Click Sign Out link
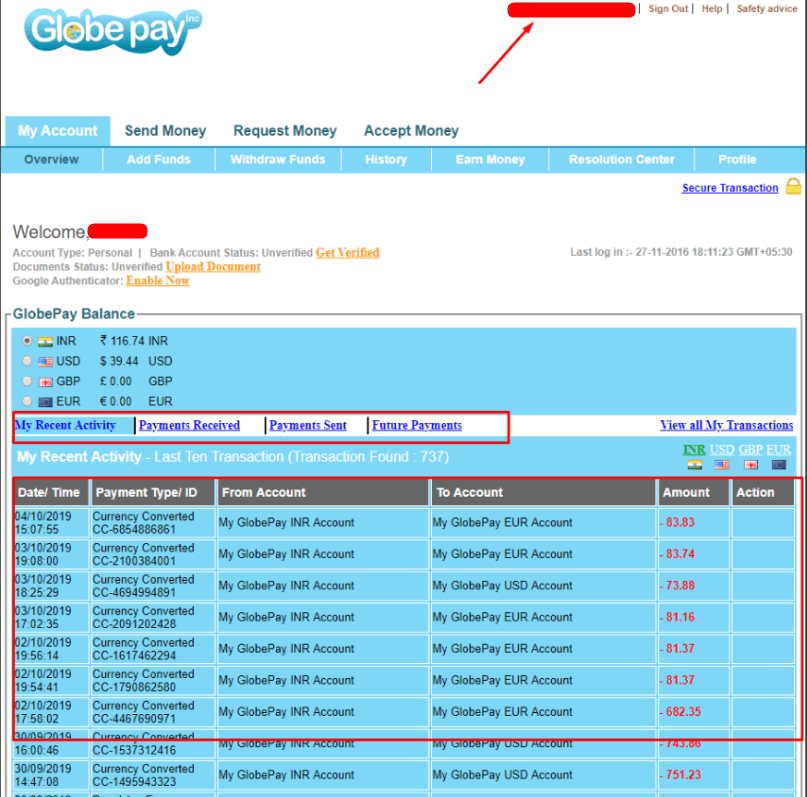Screen dimensions: 807x797 coord(668,9)
